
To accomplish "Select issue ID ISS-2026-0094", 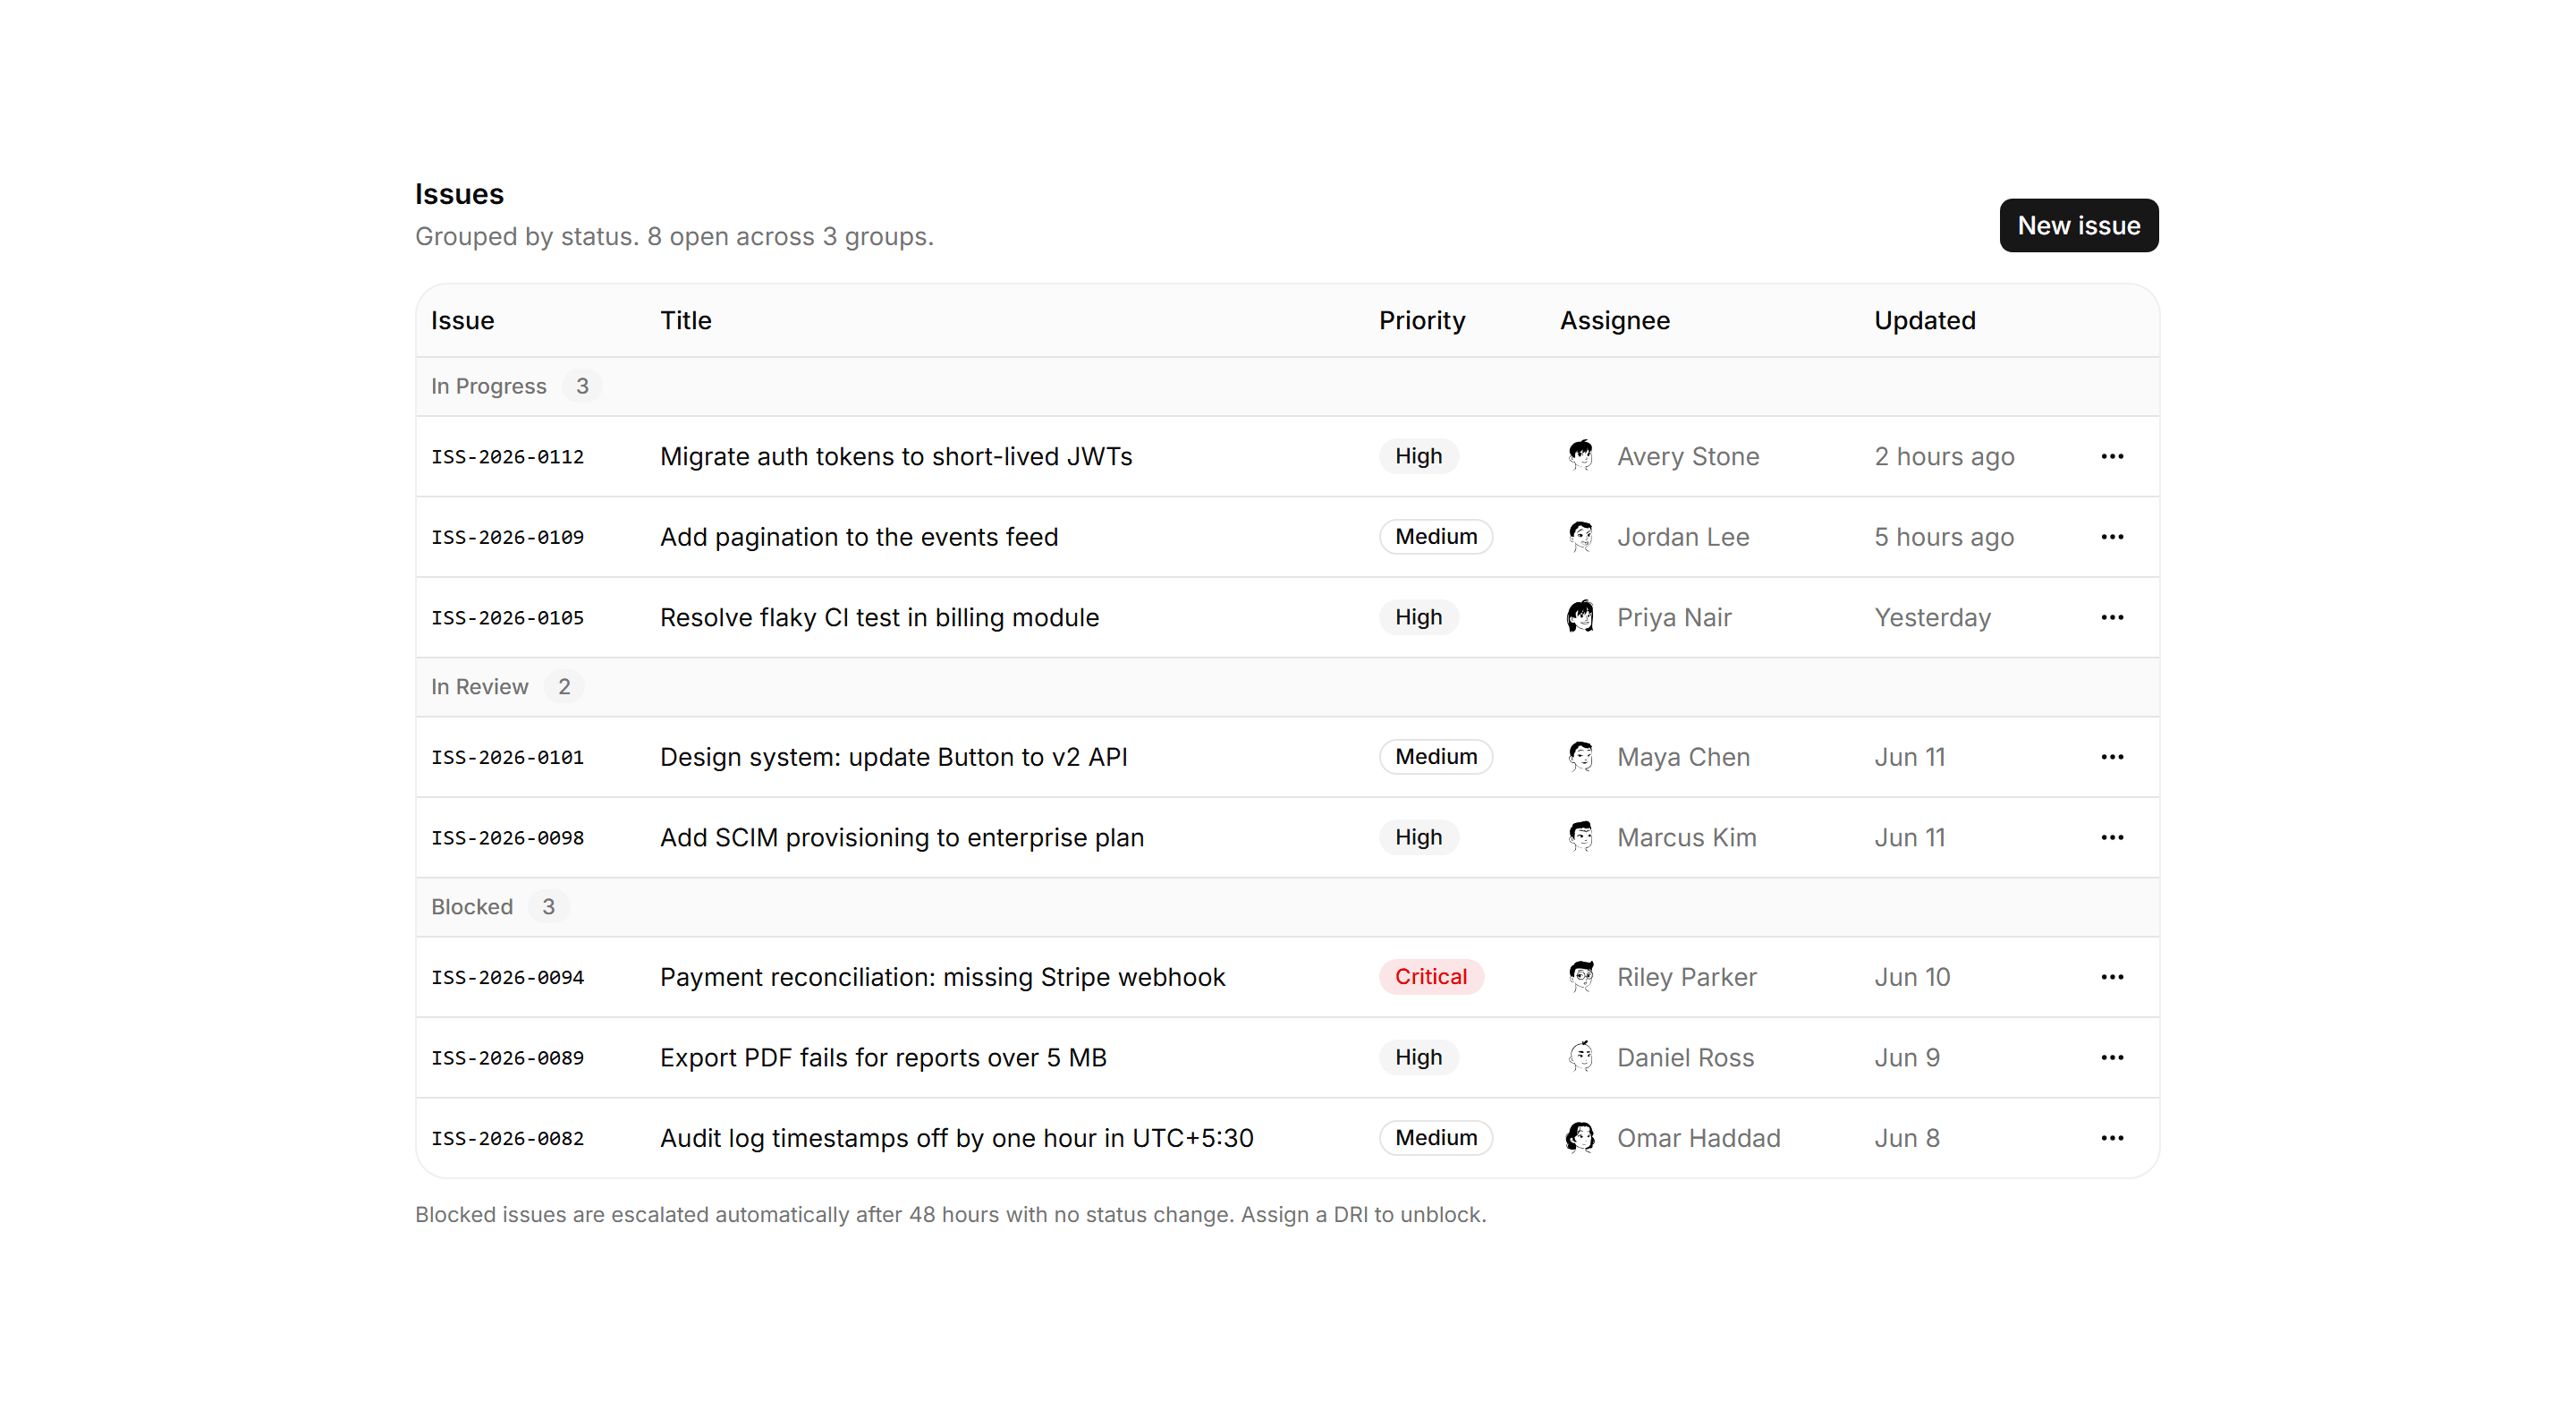I will (x=507, y=978).
